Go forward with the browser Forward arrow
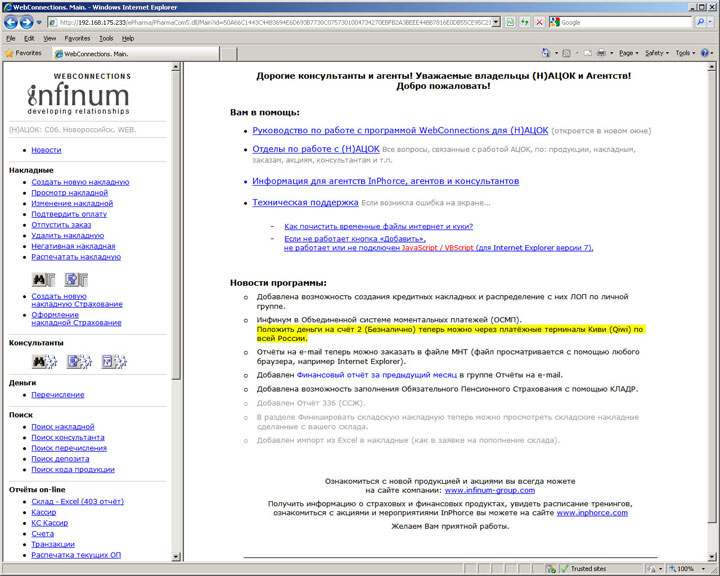Screen dimensions: 720x576 [27, 22]
